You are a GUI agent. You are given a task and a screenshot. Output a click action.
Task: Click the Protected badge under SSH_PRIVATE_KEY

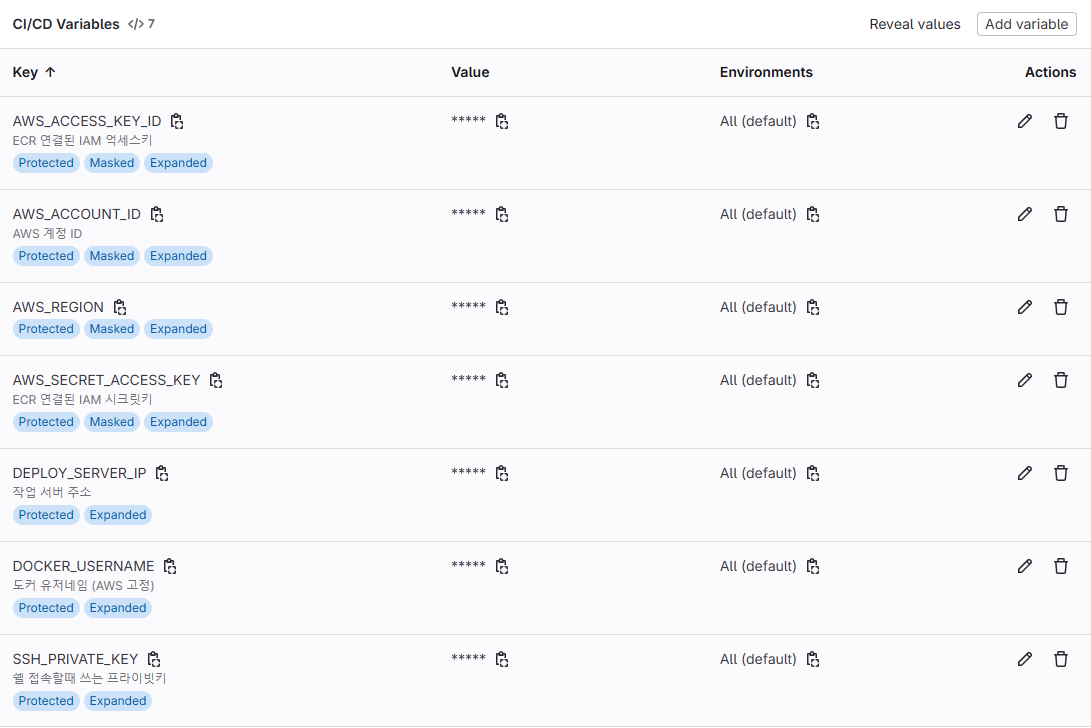point(46,701)
